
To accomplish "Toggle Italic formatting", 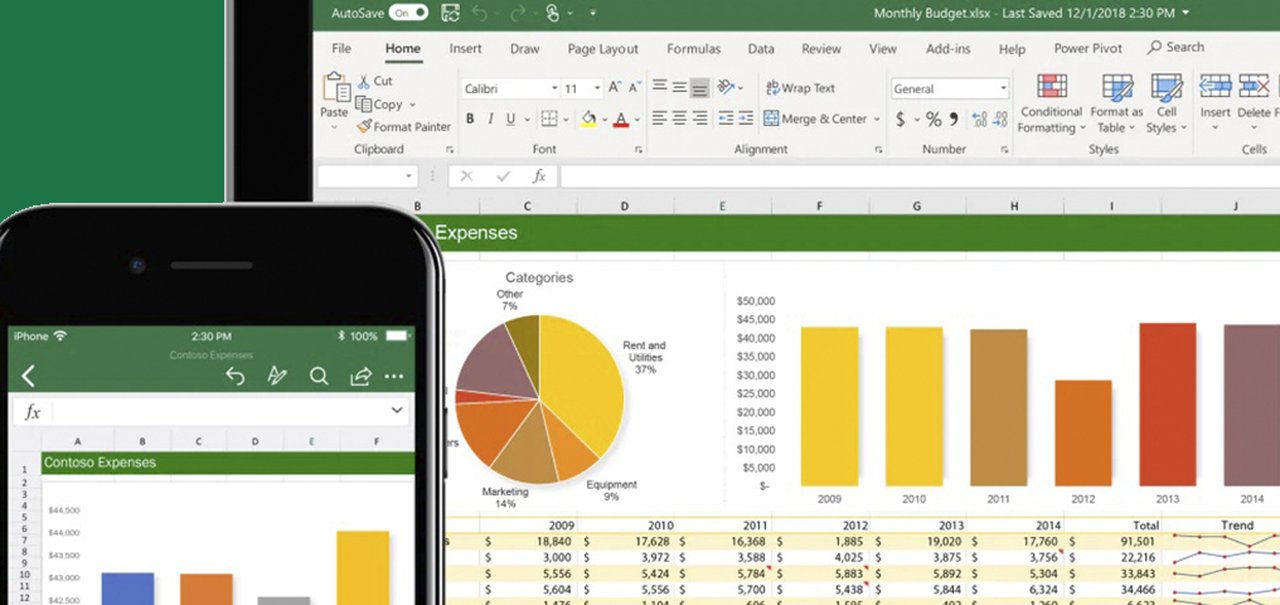I will tap(491, 119).
